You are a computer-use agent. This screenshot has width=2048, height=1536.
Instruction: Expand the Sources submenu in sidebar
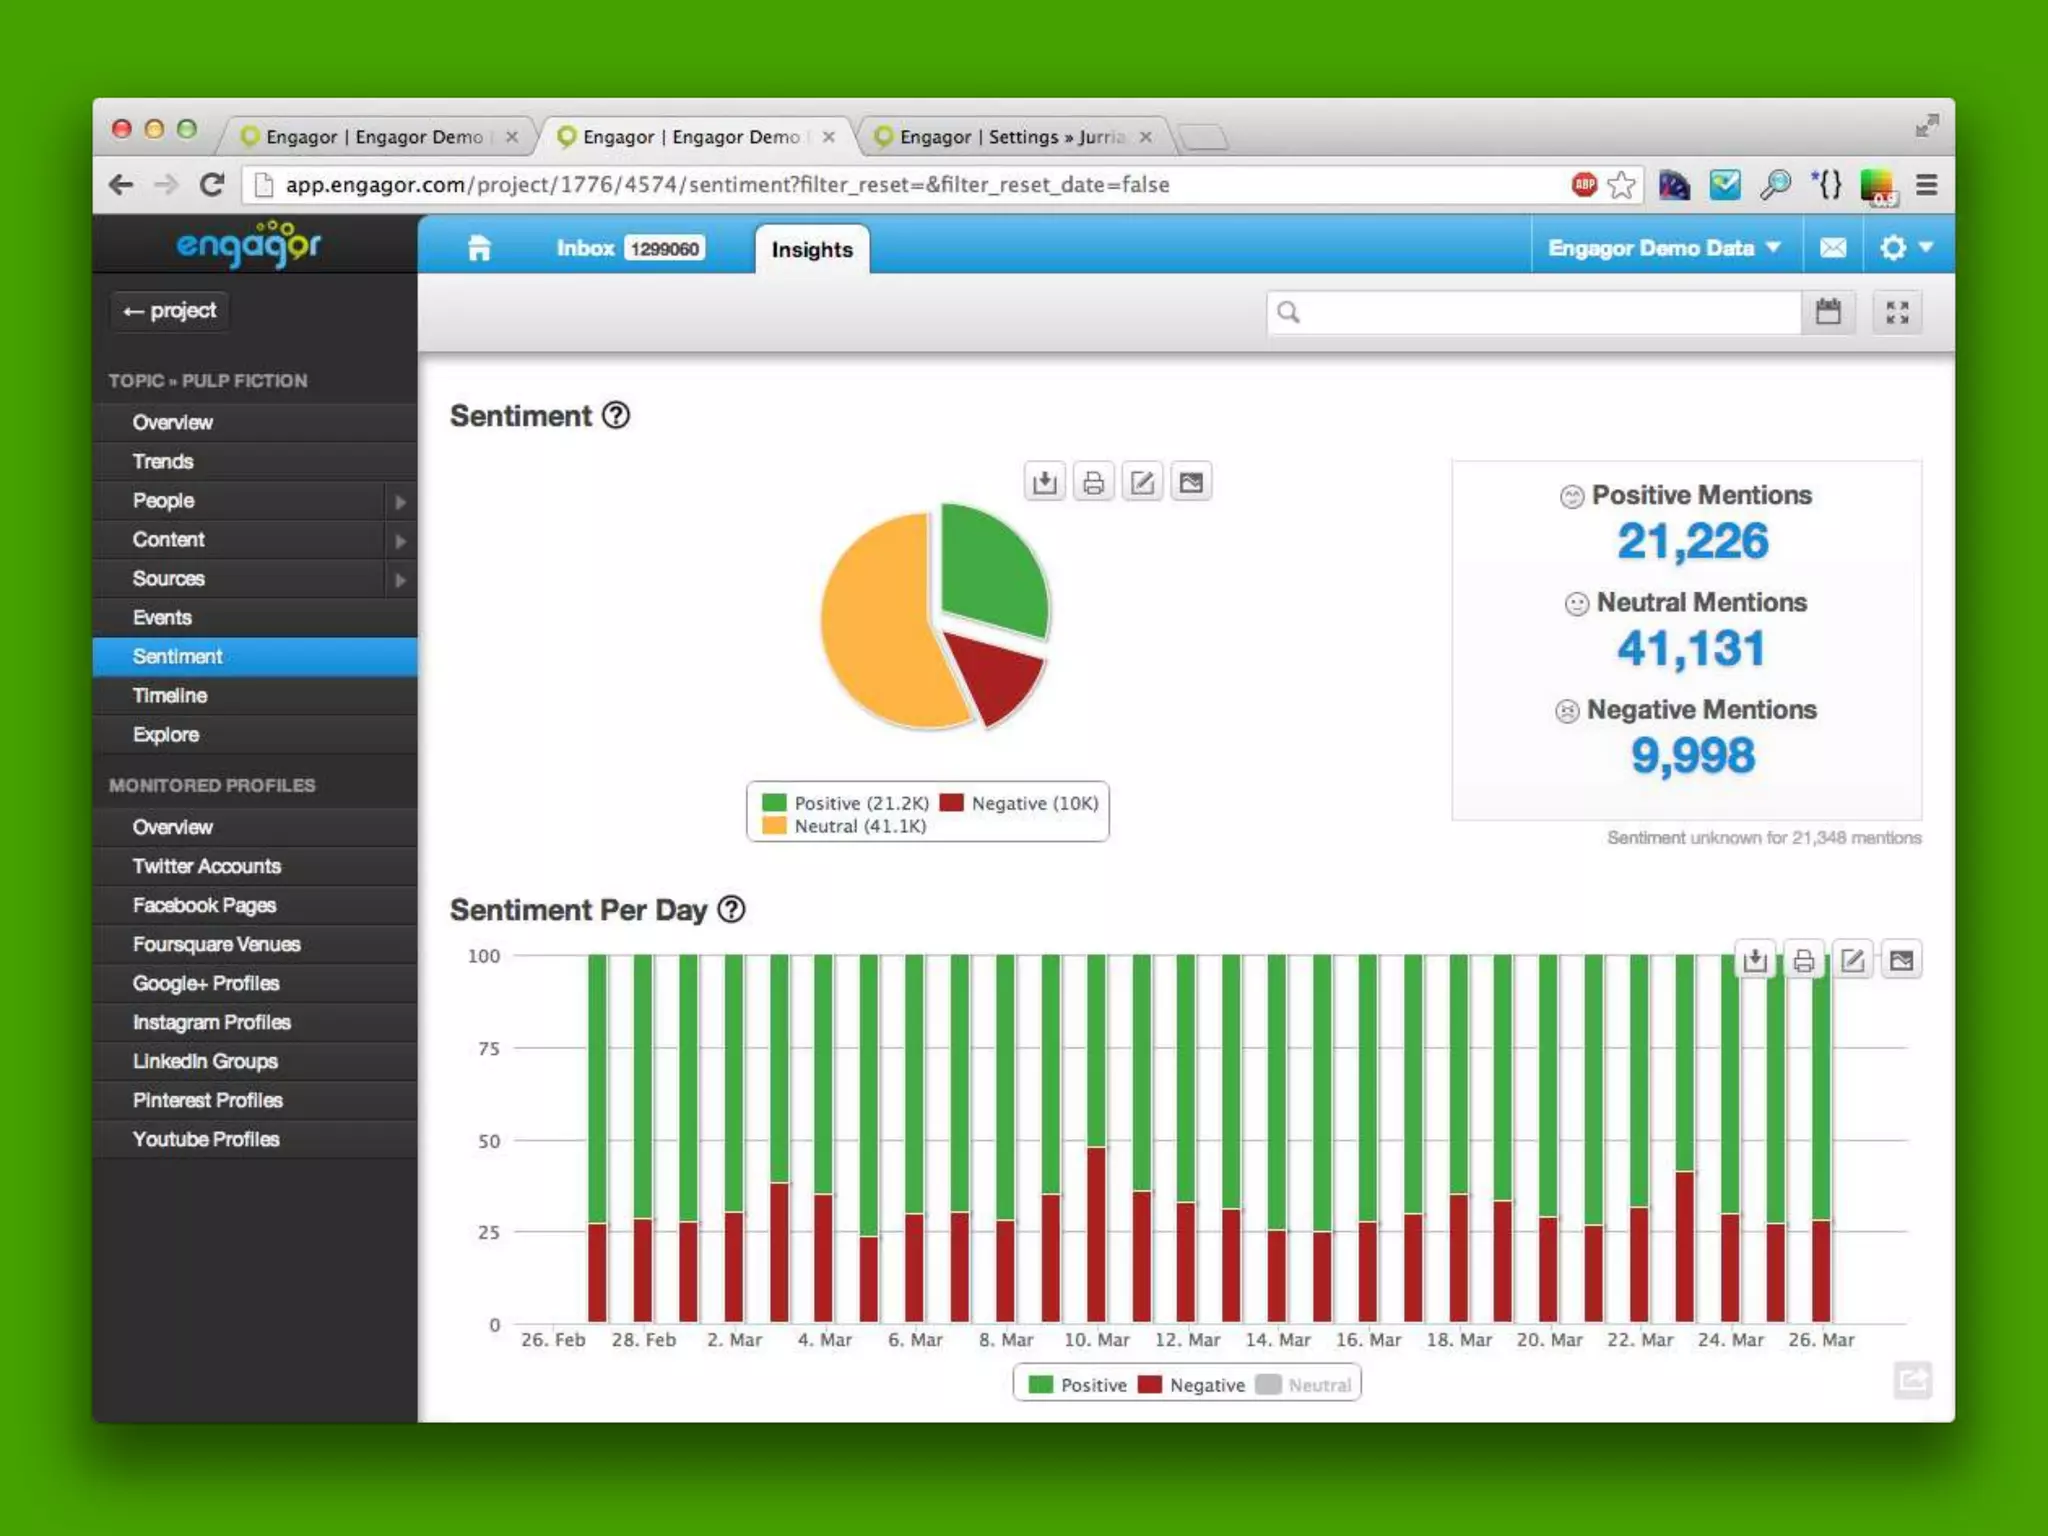tap(399, 579)
